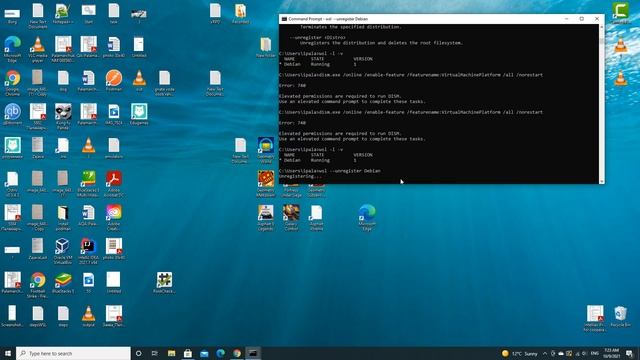Screen dimensions: 640x360
Task: Click the Type here to search box
Action: point(73,353)
